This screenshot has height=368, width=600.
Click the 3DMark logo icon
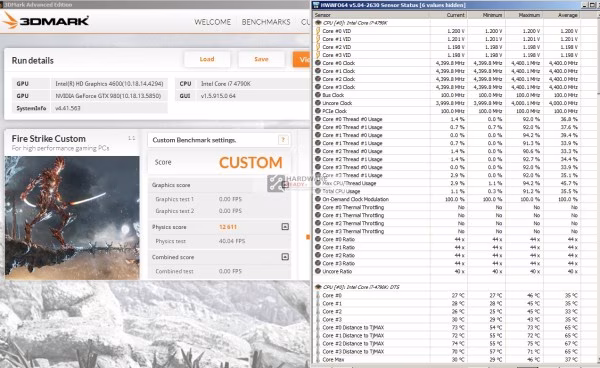(x=10, y=20)
